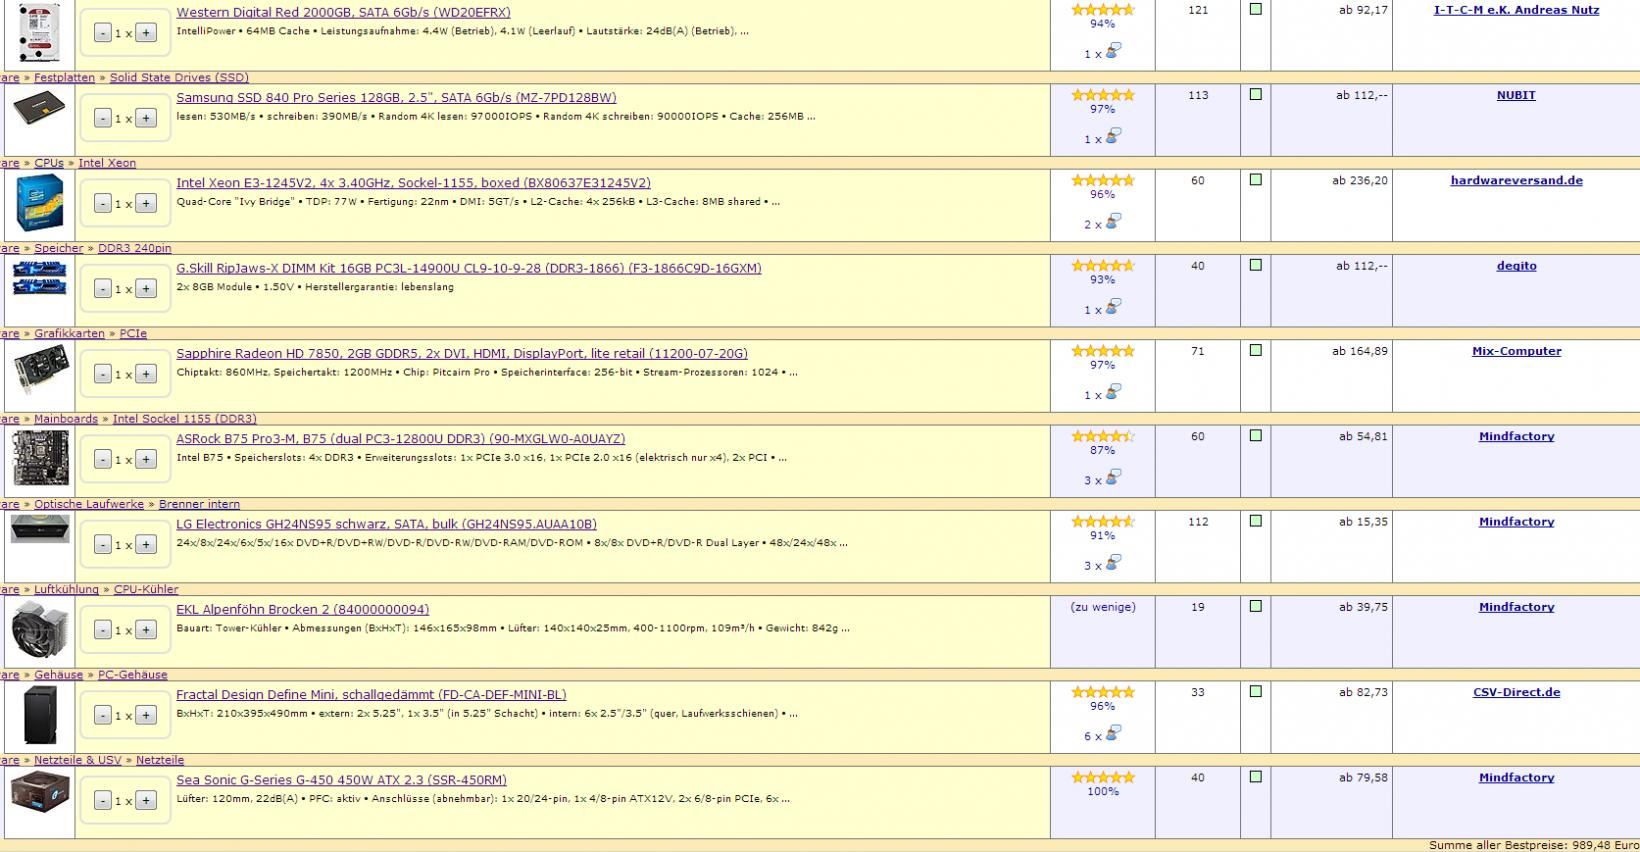Open the Intel Xeon category breadcrumb

(x=107, y=163)
